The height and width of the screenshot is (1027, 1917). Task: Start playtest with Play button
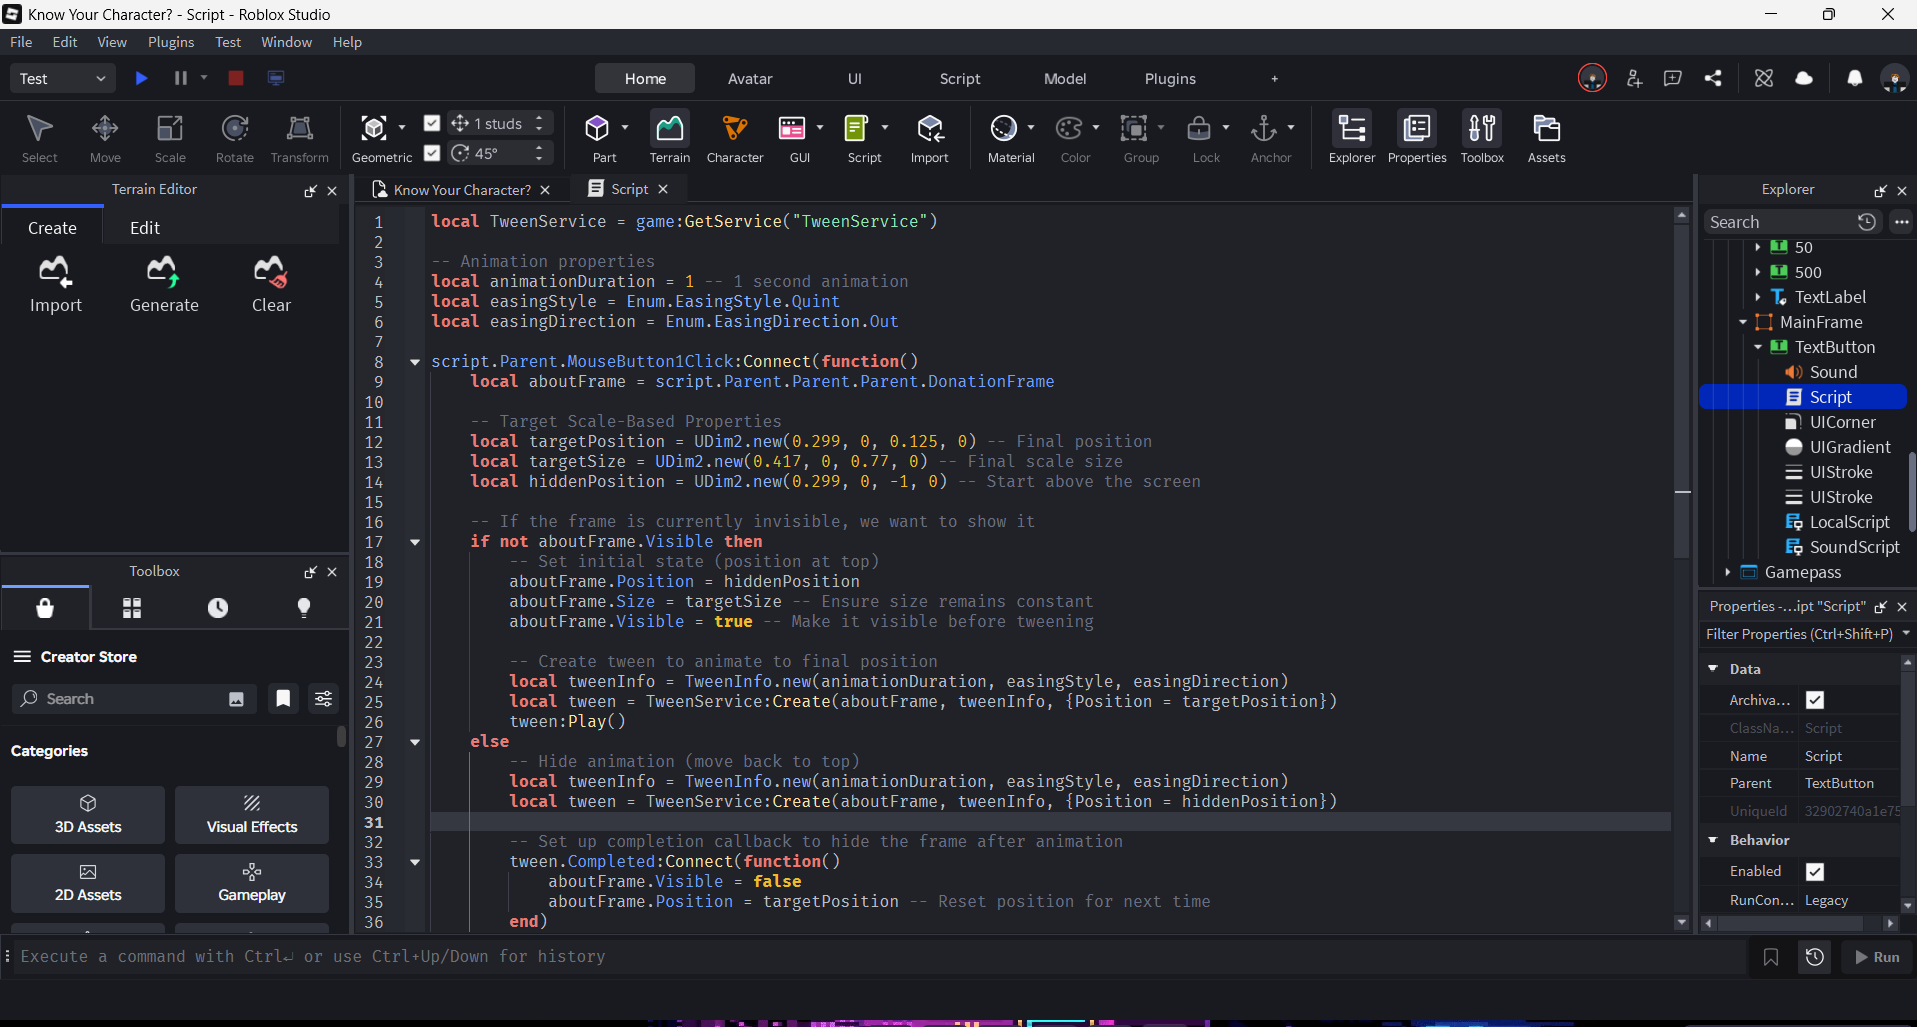142,78
